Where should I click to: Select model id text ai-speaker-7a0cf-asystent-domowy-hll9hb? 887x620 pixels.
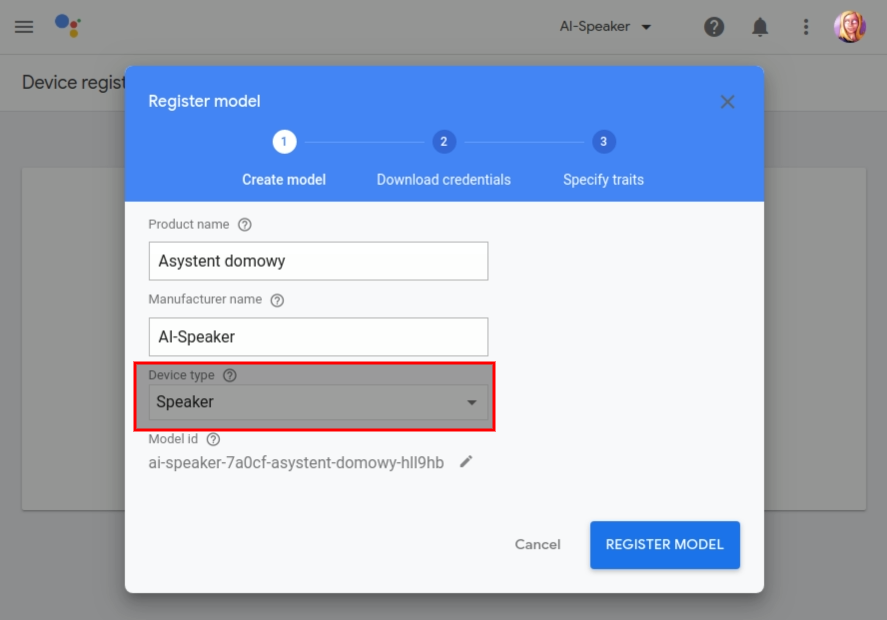coord(296,463)
